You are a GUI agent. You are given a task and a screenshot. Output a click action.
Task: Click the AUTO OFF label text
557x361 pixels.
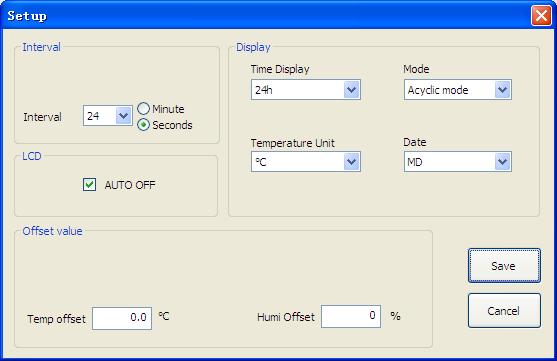pyautogui.click(x=130, y=185)
